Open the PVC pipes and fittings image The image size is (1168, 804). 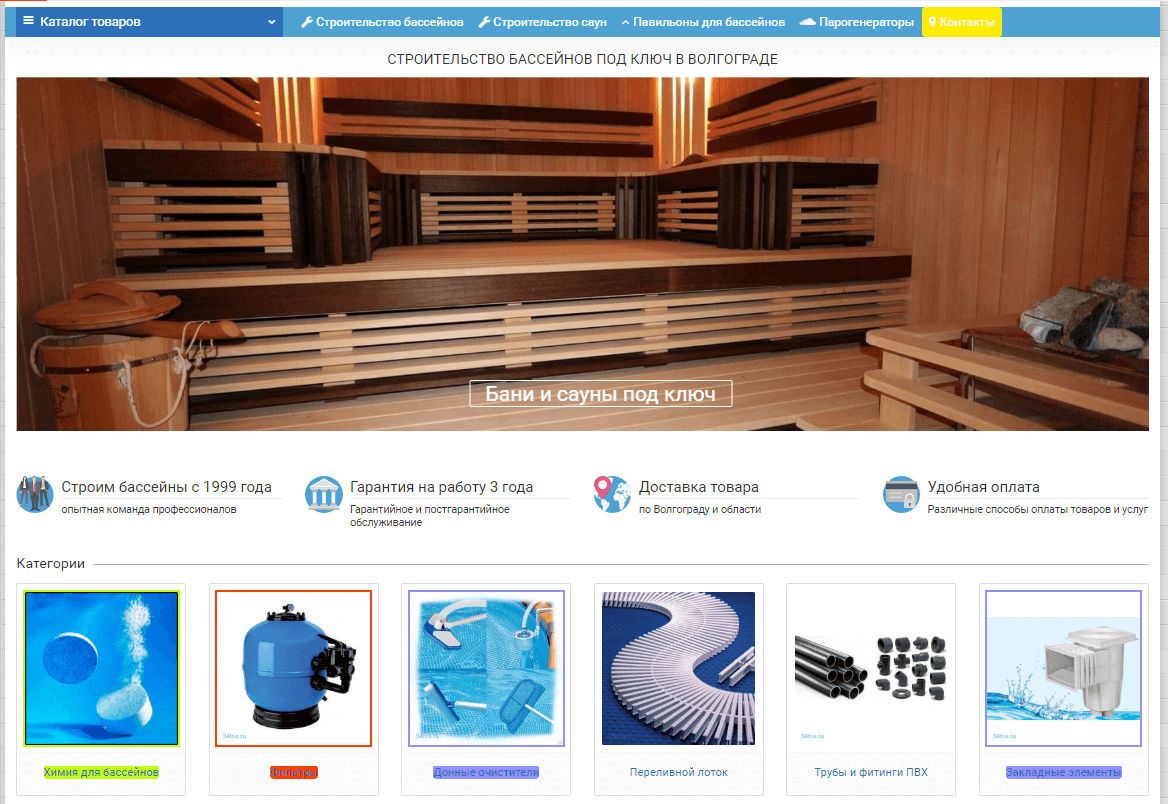point(871,668)
